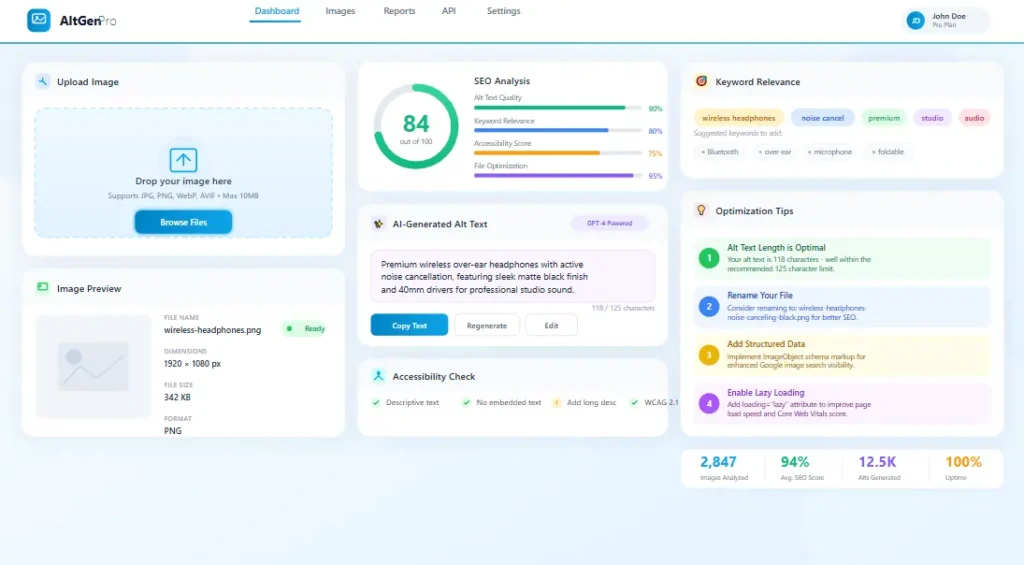Screen dimensions: 1024x565
Task: Open the Alt Text Length is Optimal tip
Action: (x=842, y=258)
